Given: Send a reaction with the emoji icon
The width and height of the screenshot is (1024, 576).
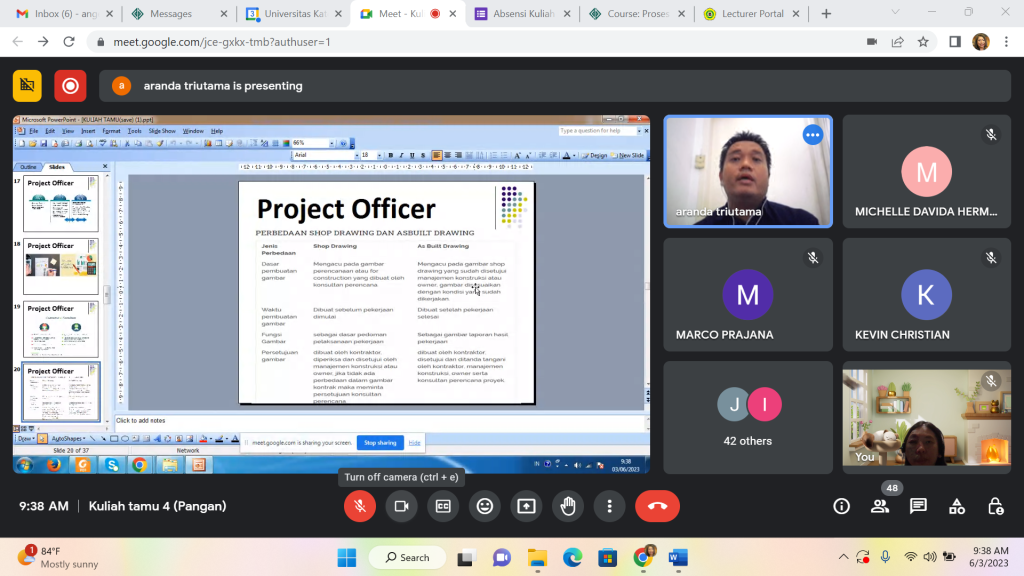Looking at the screenshot, I should [x=485, y=506].
